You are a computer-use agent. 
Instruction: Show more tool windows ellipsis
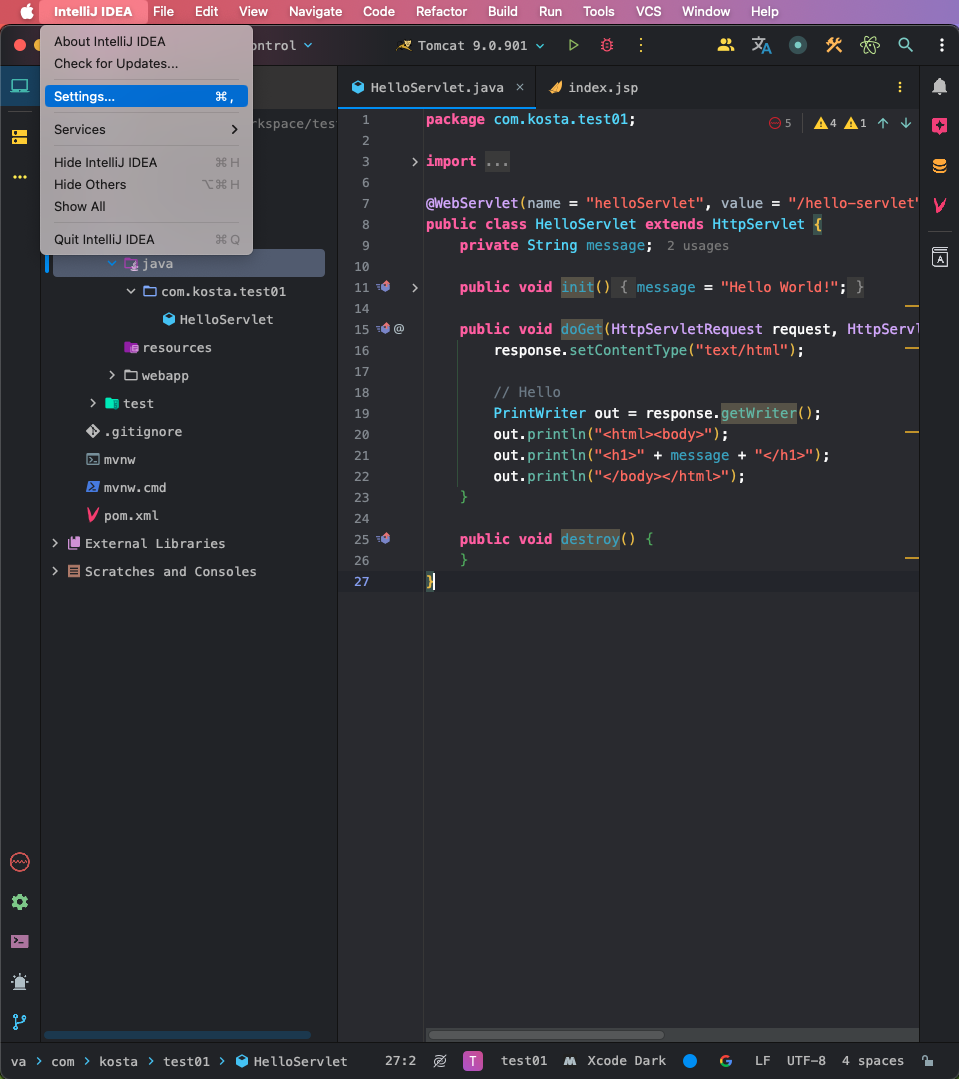click(20, 177)
